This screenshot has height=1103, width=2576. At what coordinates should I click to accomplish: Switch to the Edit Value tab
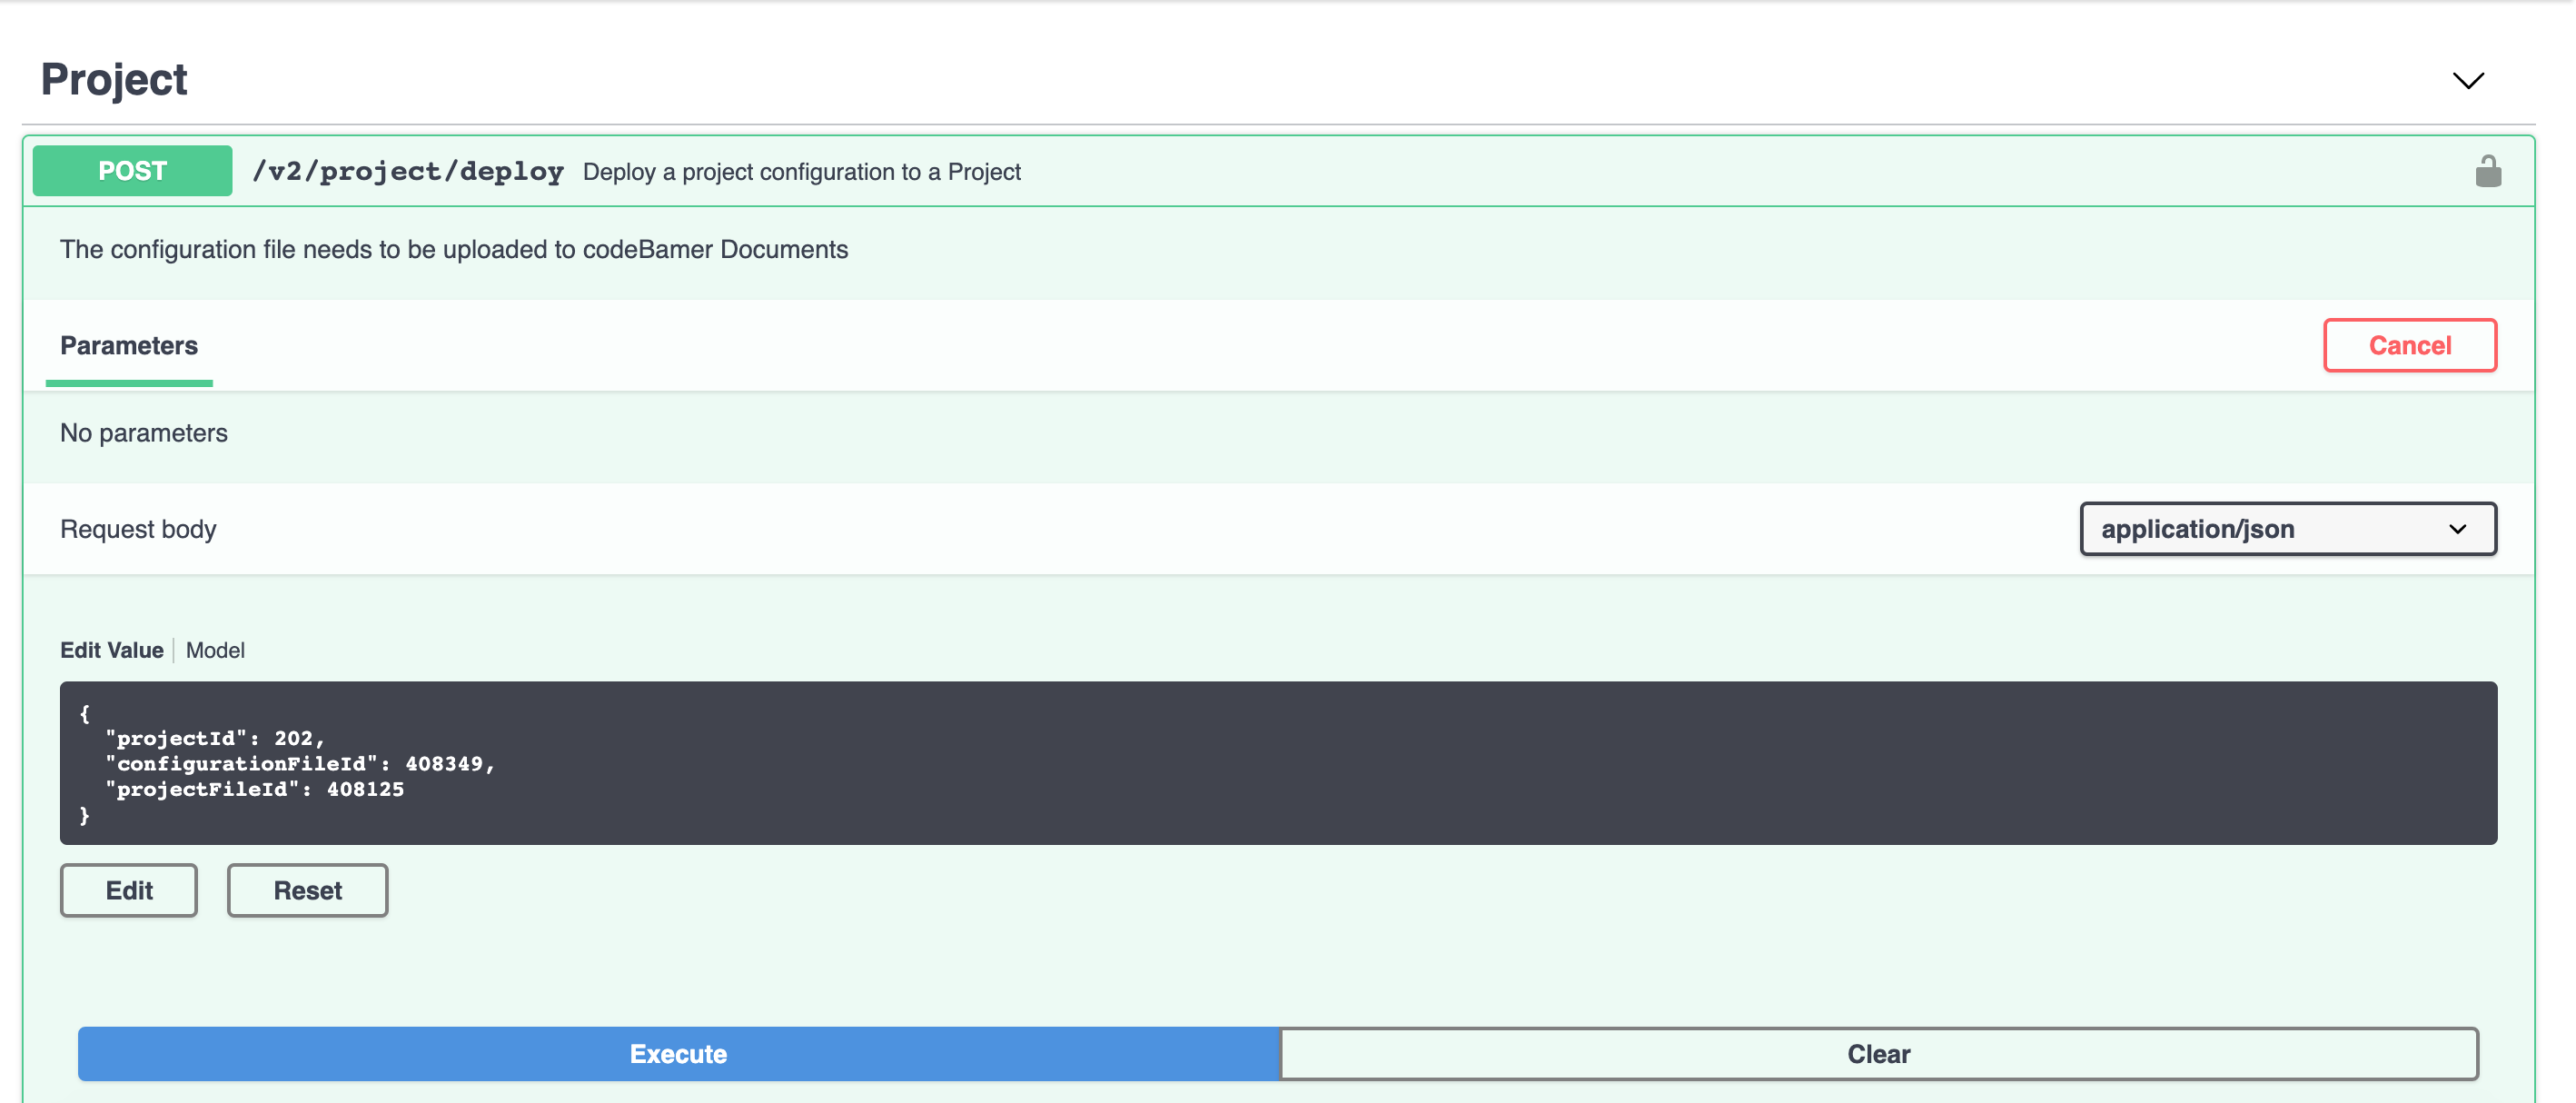(x=112, y=650)
